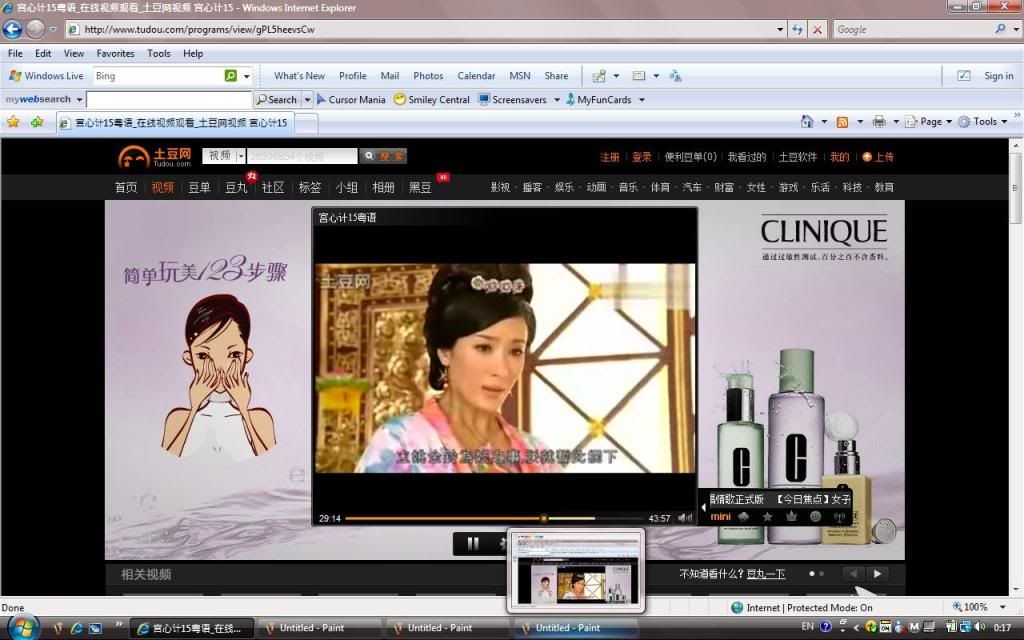Click inside the browser address bar
1024x640 pixels.
click(x=400, y=29)
